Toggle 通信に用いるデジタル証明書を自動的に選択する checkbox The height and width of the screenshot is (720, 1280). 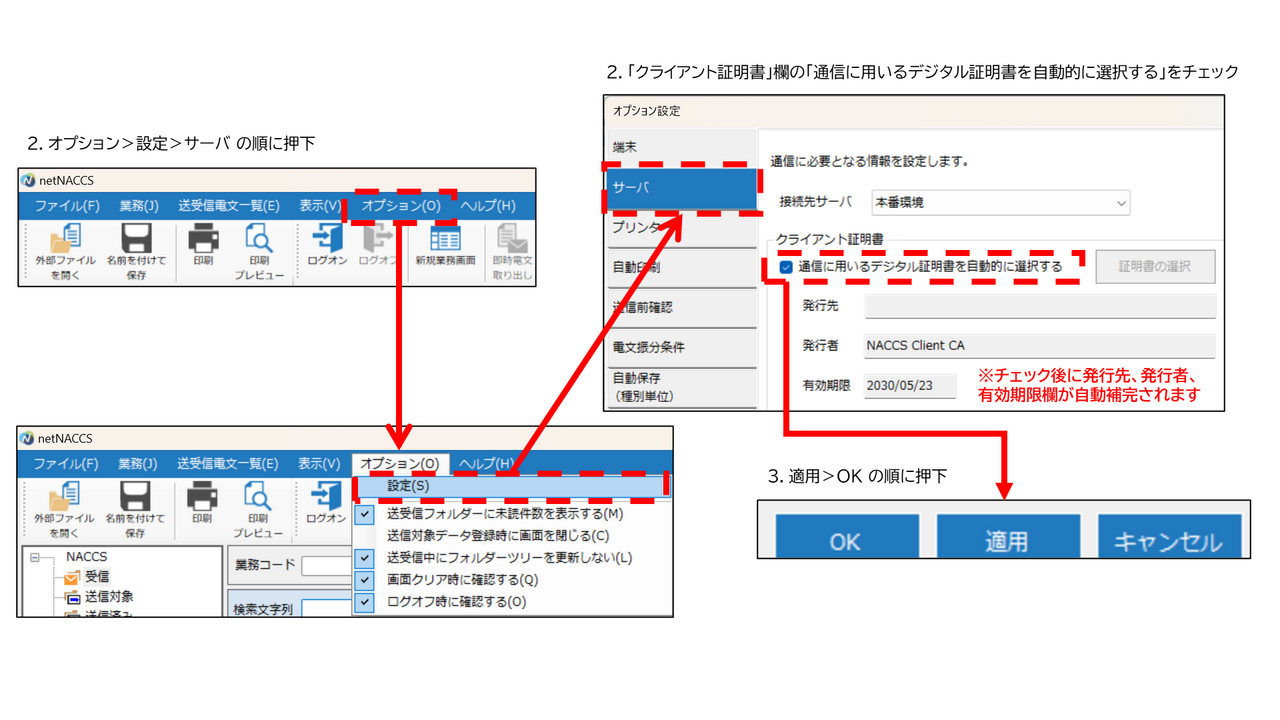click(x=787, y=267)
